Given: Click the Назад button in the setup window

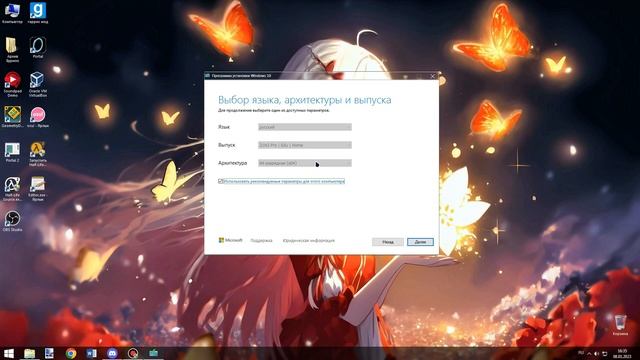Looking at the screenshot, I should click(388, 242).
